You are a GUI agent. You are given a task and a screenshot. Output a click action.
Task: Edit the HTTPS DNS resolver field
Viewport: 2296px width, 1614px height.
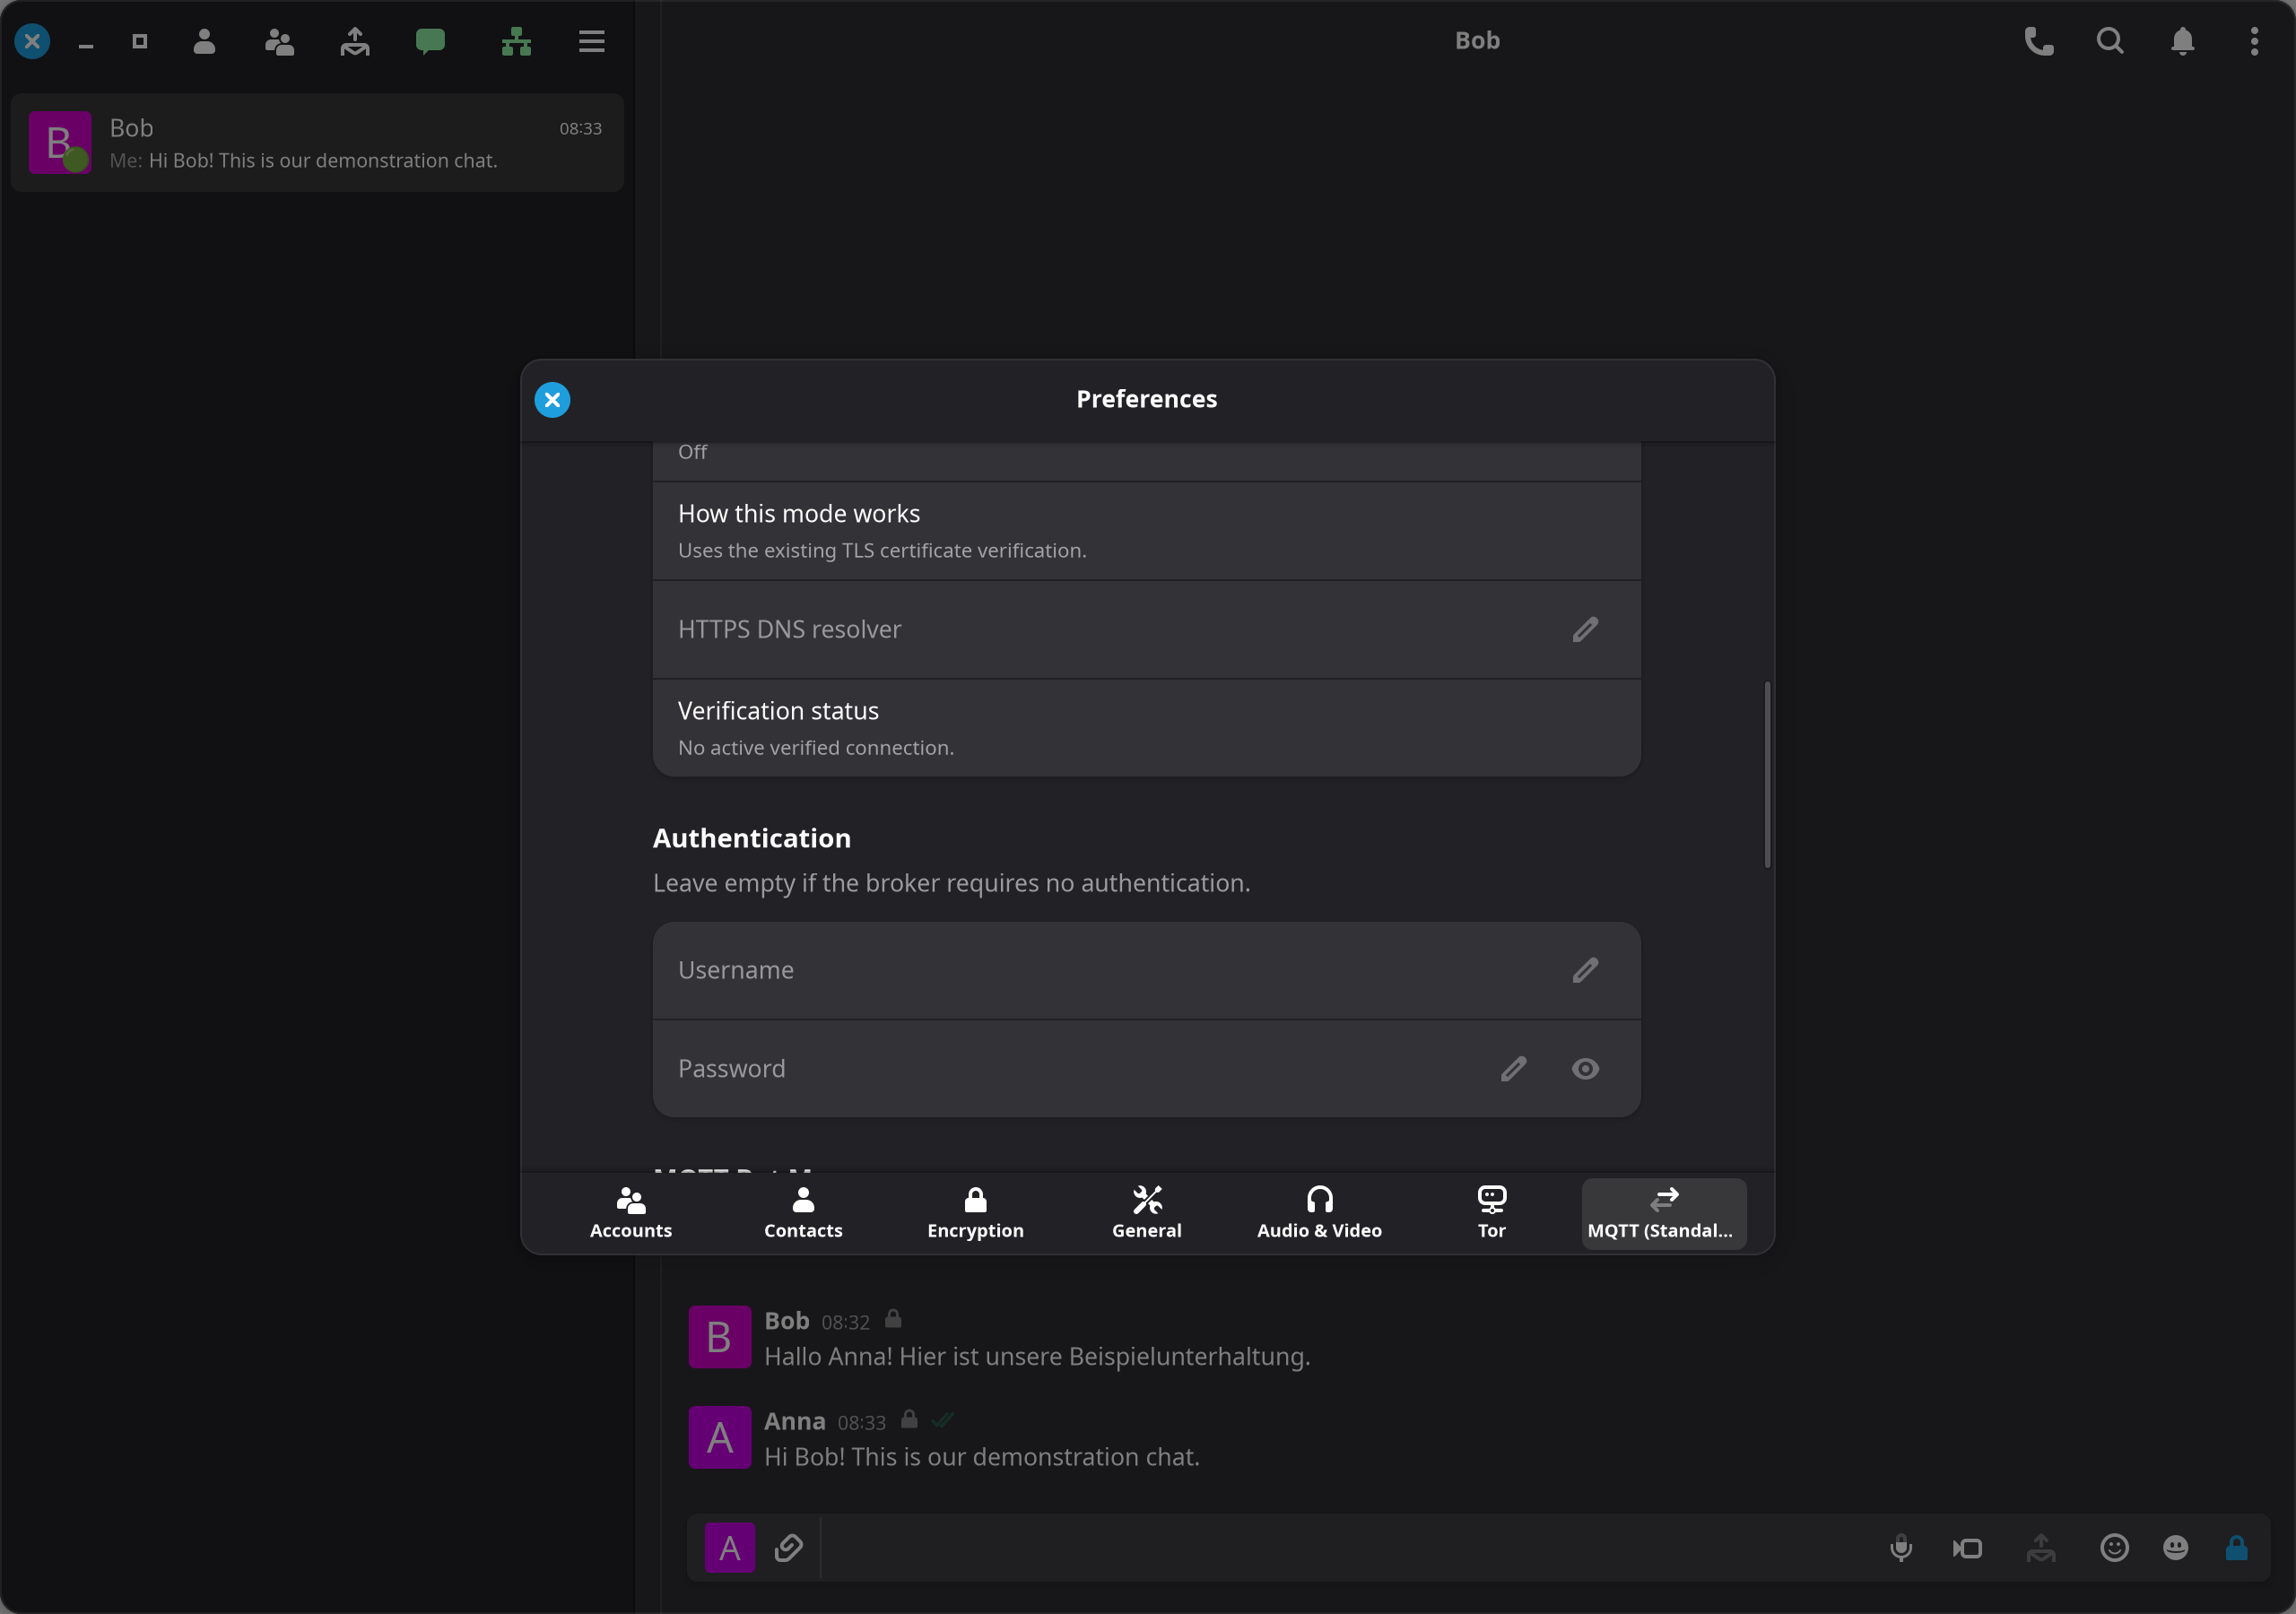pyautogui.click(x=1585, y=629)
